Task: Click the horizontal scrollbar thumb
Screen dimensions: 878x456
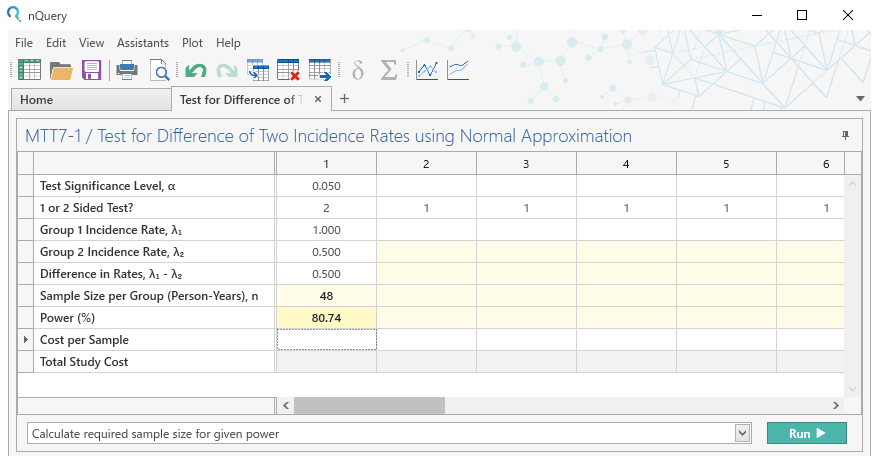Action: (369, 405)
